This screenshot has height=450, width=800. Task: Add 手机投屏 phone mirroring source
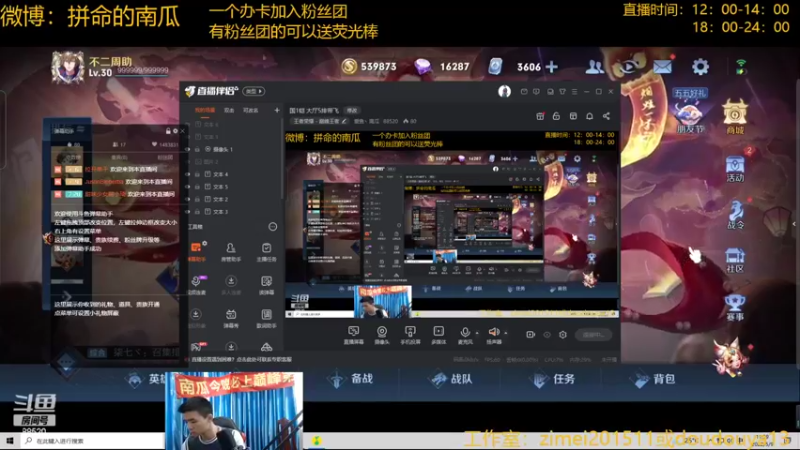coord(410,335)
